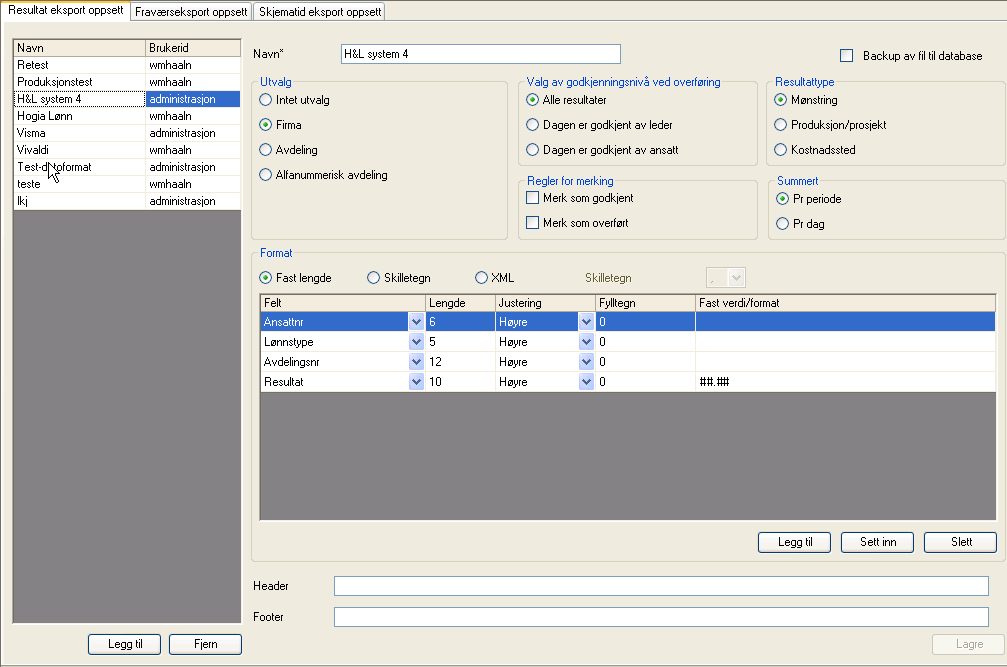Screen dimensions: 1007x667
Task: Open the Skjematid eksport oppsett tab
Action: pos(320,12)
